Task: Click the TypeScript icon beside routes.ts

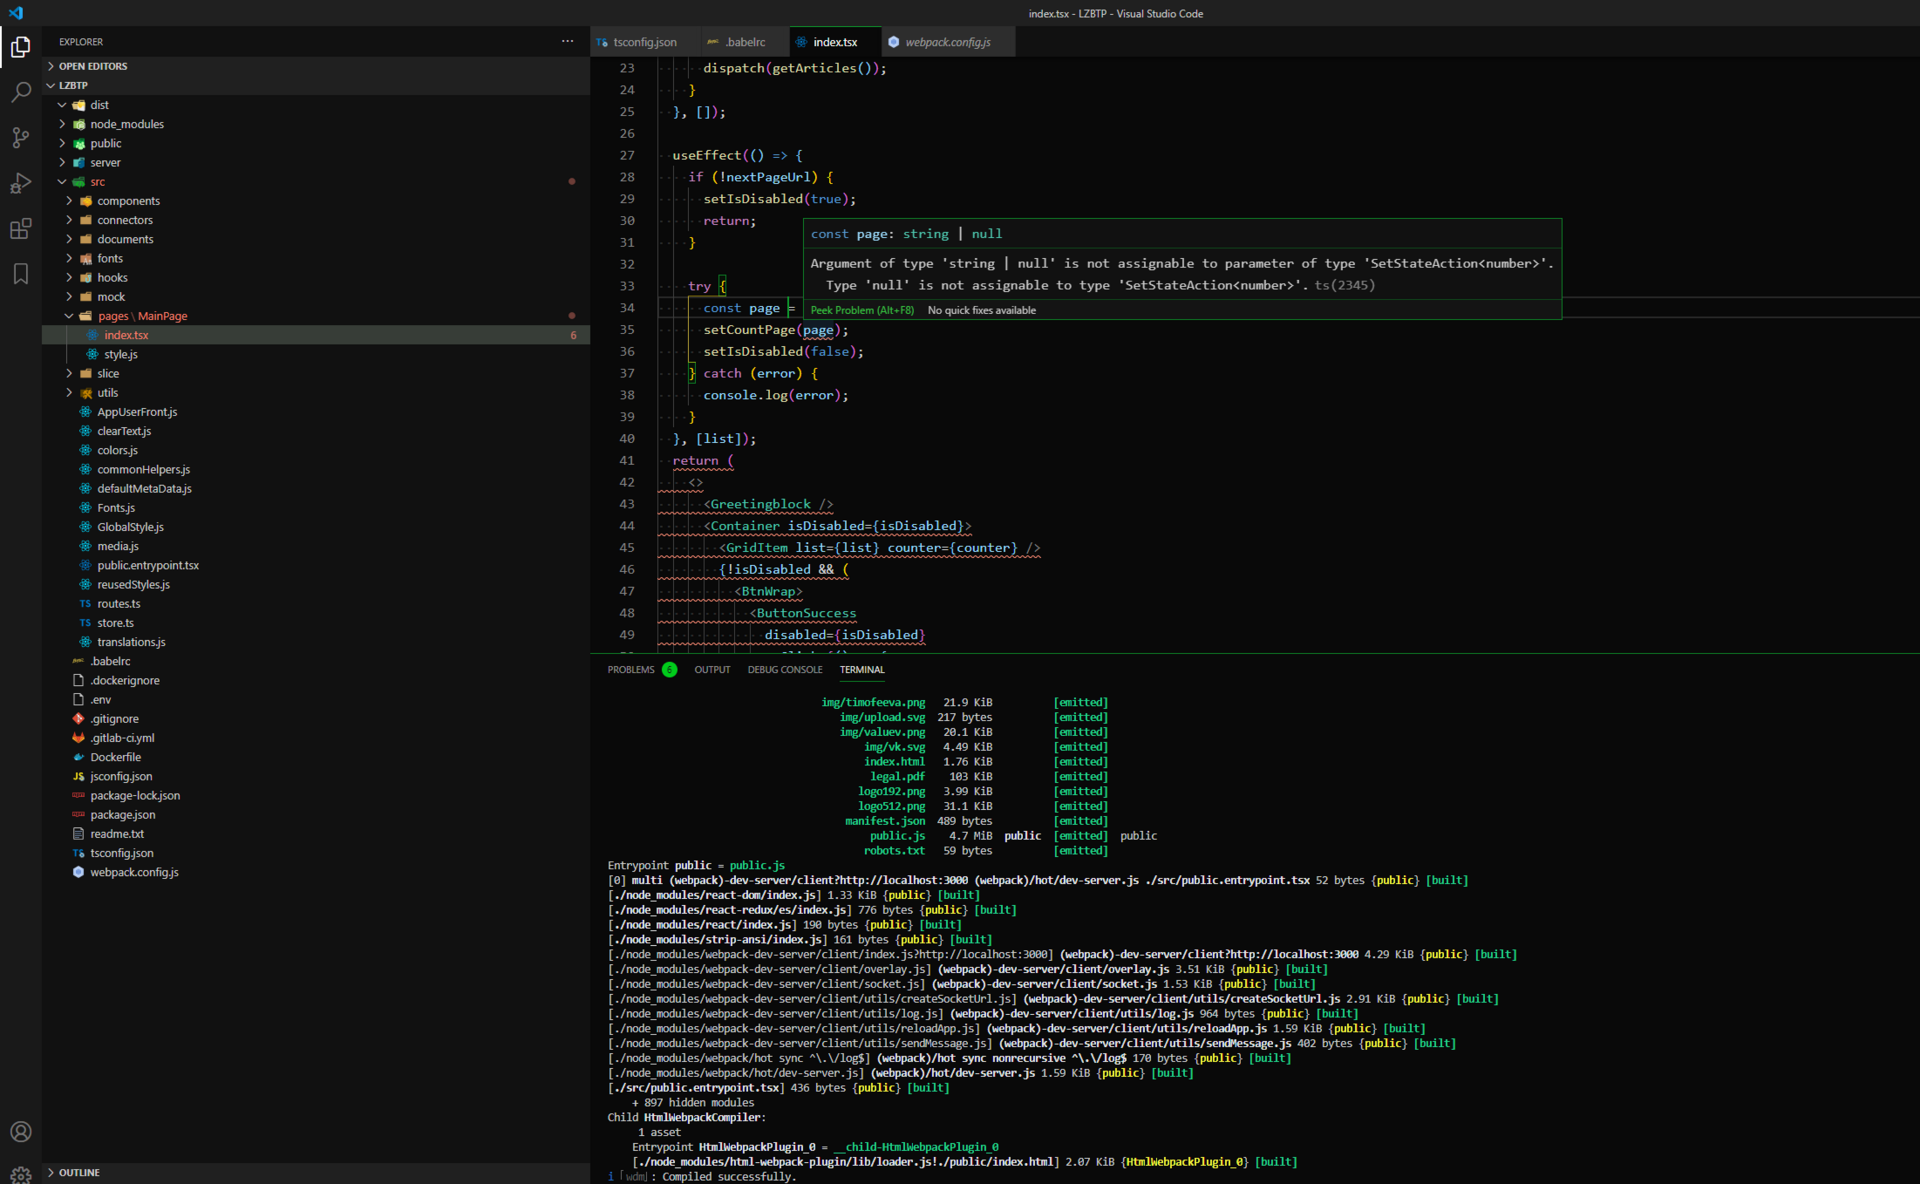Action: tap(85, 604)
